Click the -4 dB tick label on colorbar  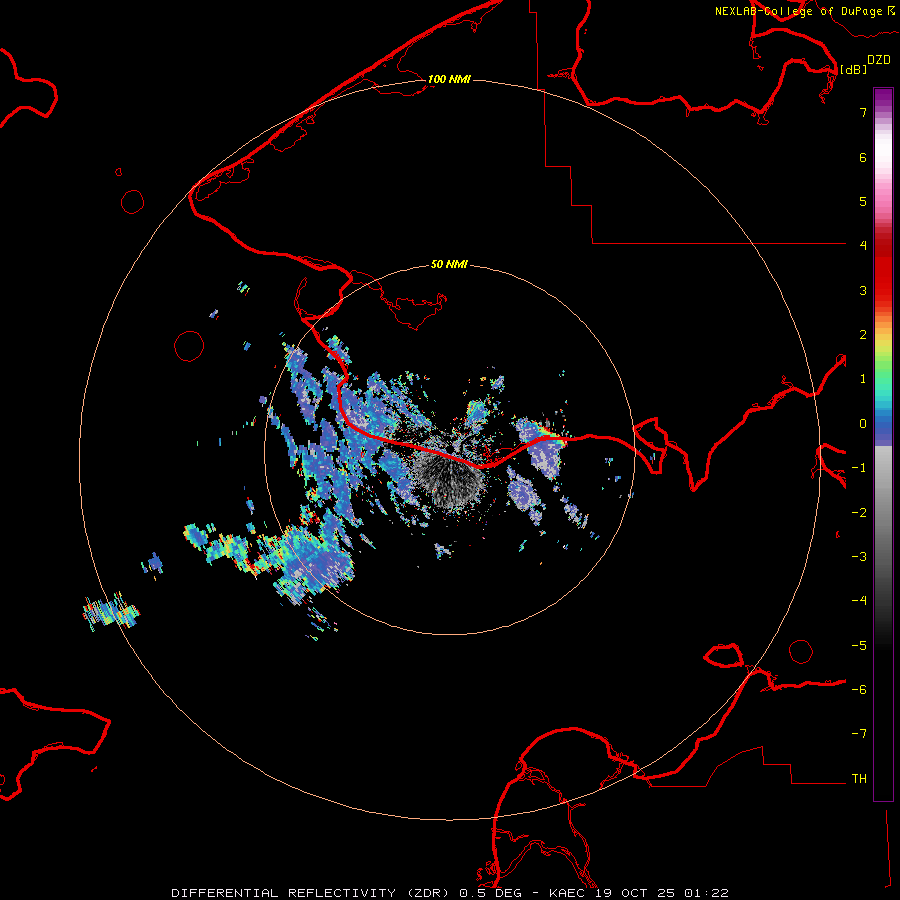859,601
